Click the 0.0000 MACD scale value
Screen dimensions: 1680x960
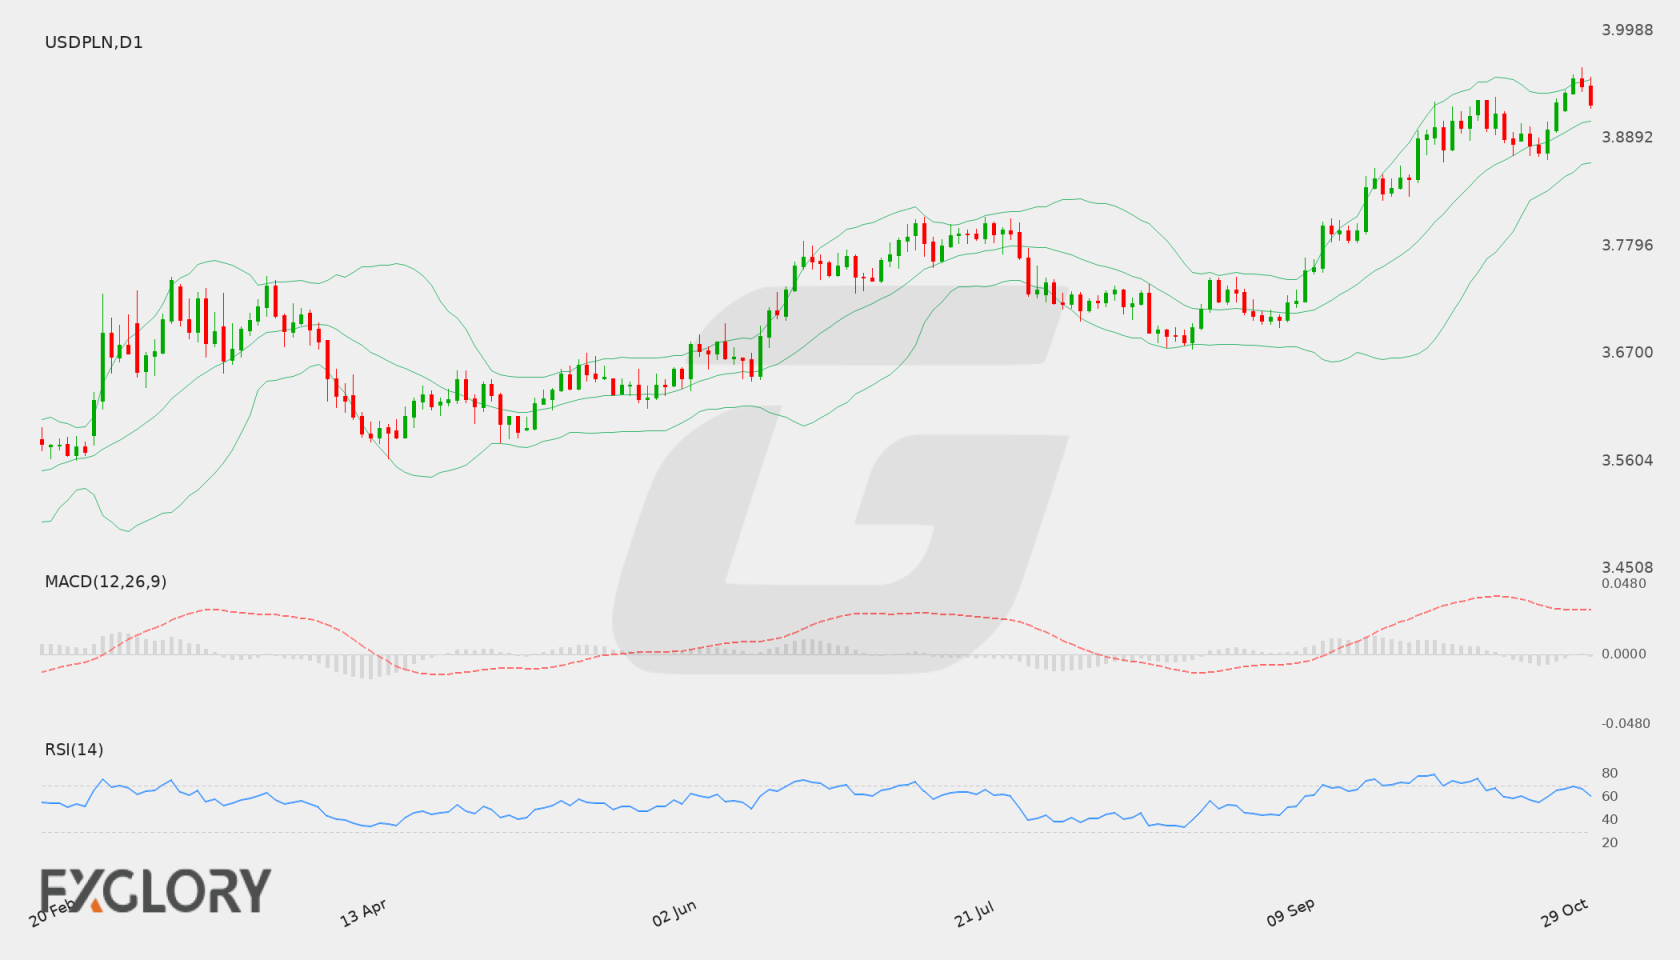tap(1623, 653)
